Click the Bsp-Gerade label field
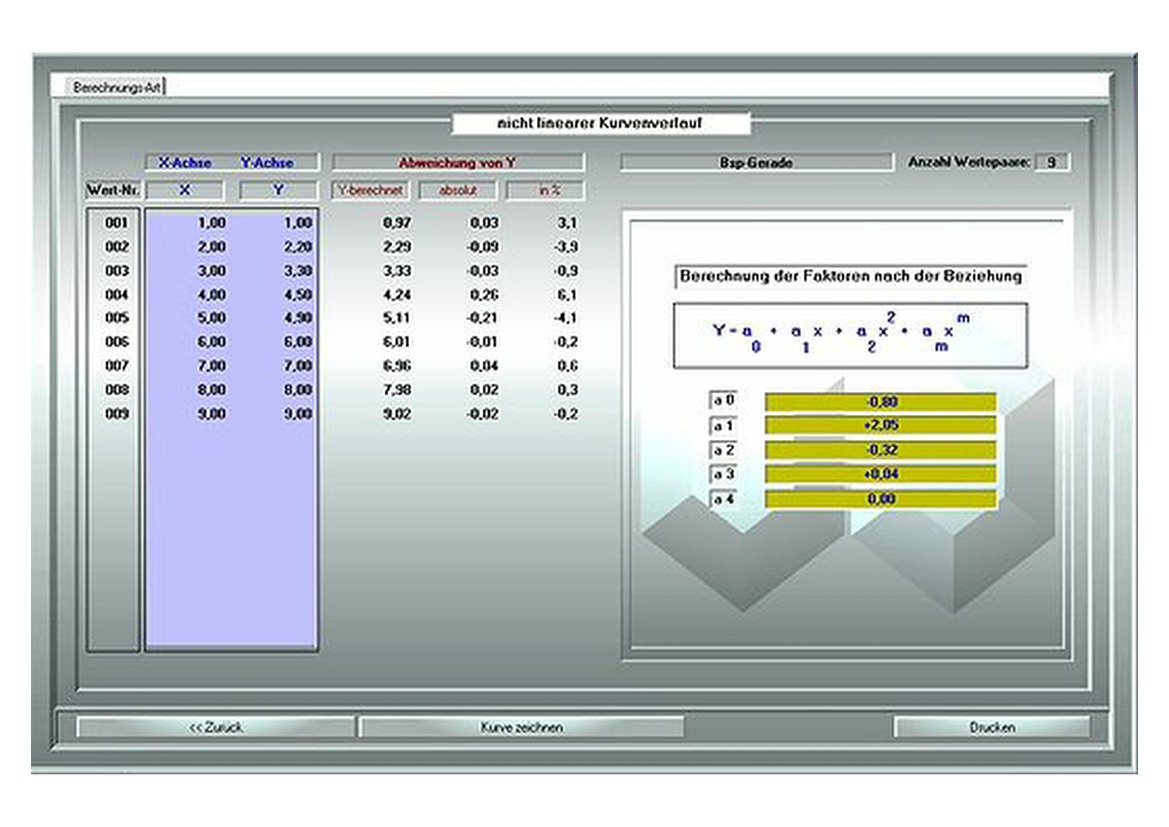Screen dimensions: 1169x827 click(755, 162)
